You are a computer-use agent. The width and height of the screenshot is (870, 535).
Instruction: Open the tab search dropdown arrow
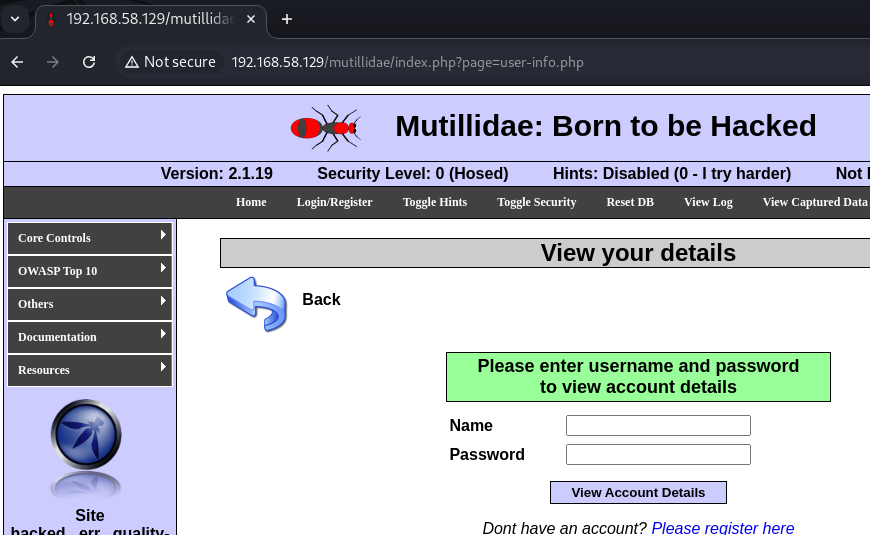(x=15, y=19)
